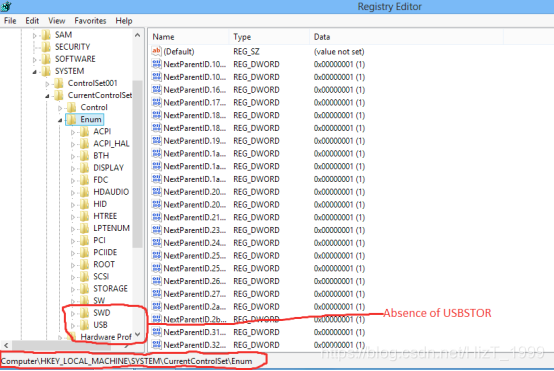Click the '(value not set)' data cell

coord(339,52)
